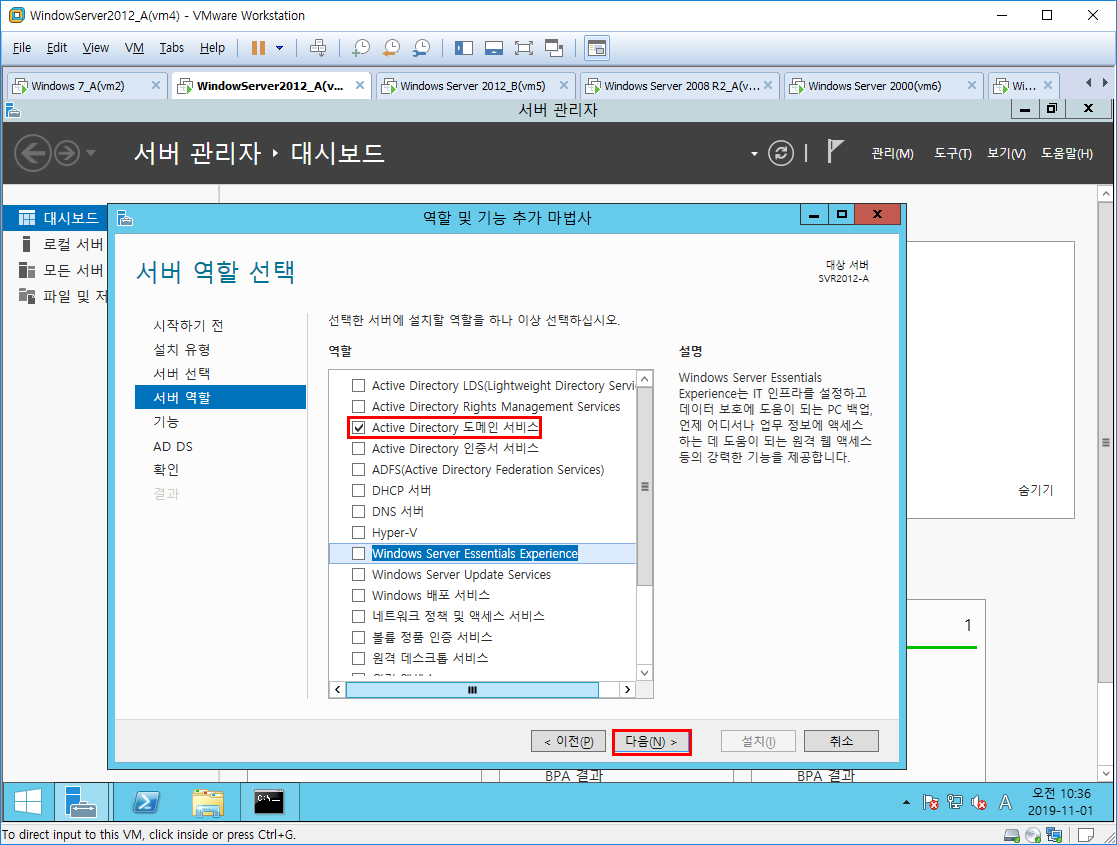The height and width of the screenshot is (845, 1117).
Task: Enter full screen mode icon in VMware
Action: coord(524,48)
